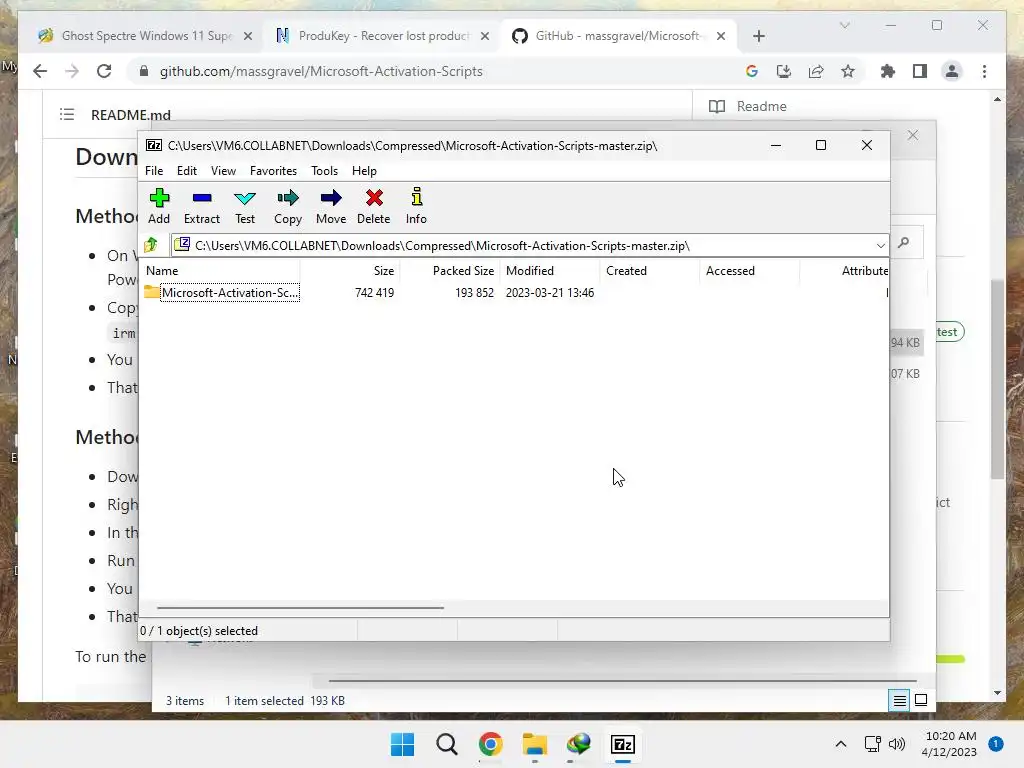Switch File Explorer to details view

[899, 701]
